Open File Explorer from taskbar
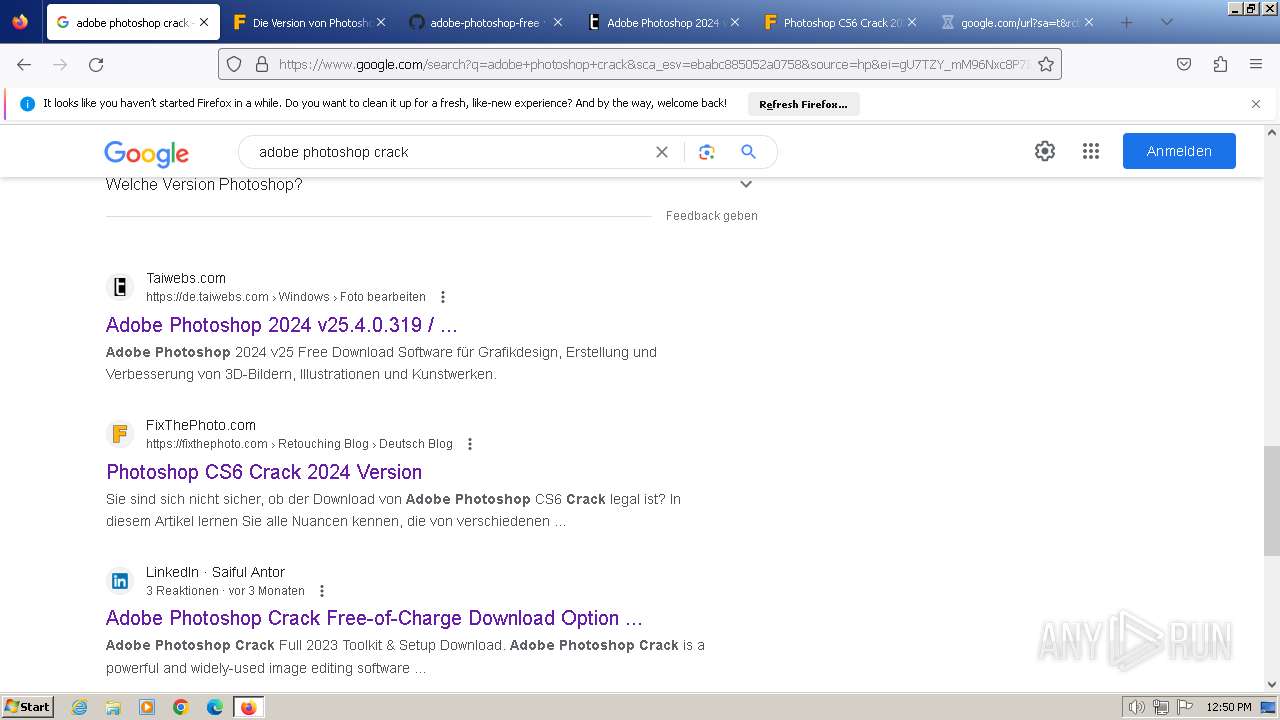 pyautogui.click(x=113, y=707)
